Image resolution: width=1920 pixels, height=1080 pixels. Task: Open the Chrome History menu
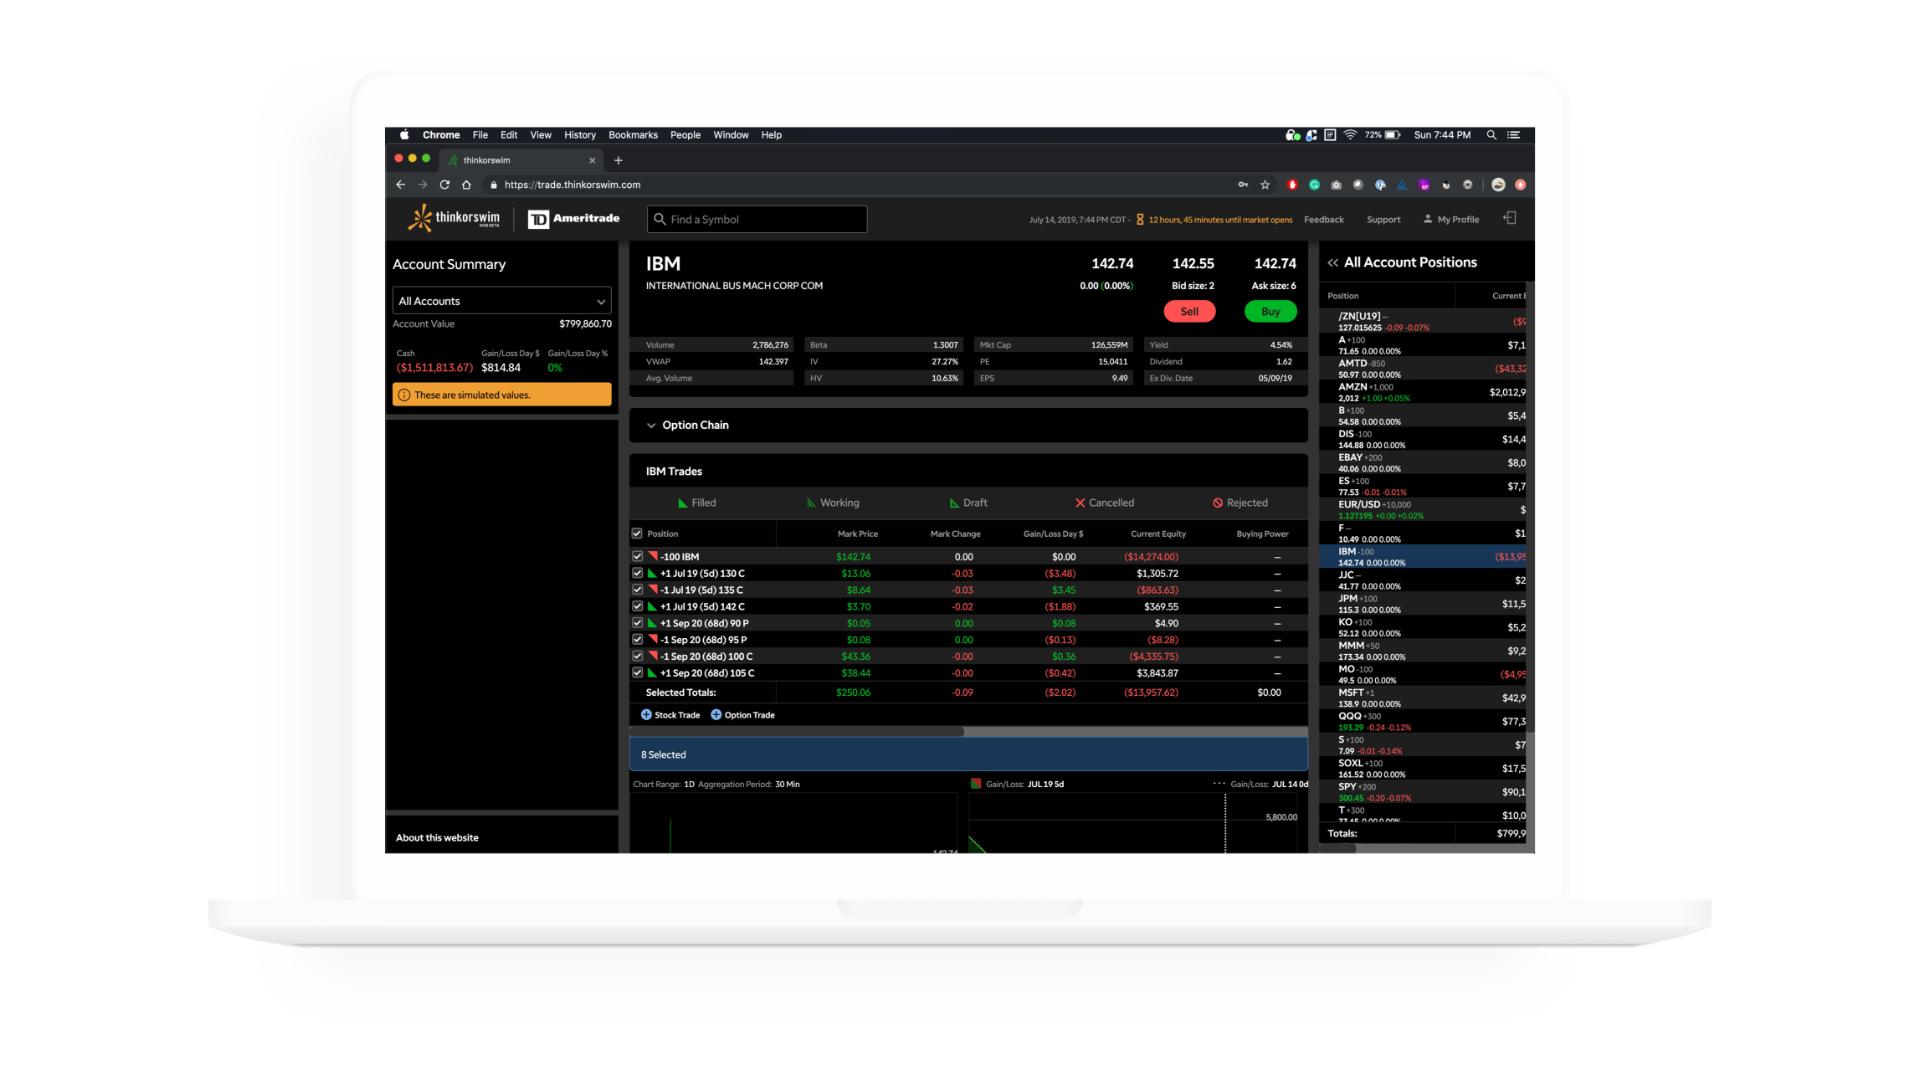580,135
